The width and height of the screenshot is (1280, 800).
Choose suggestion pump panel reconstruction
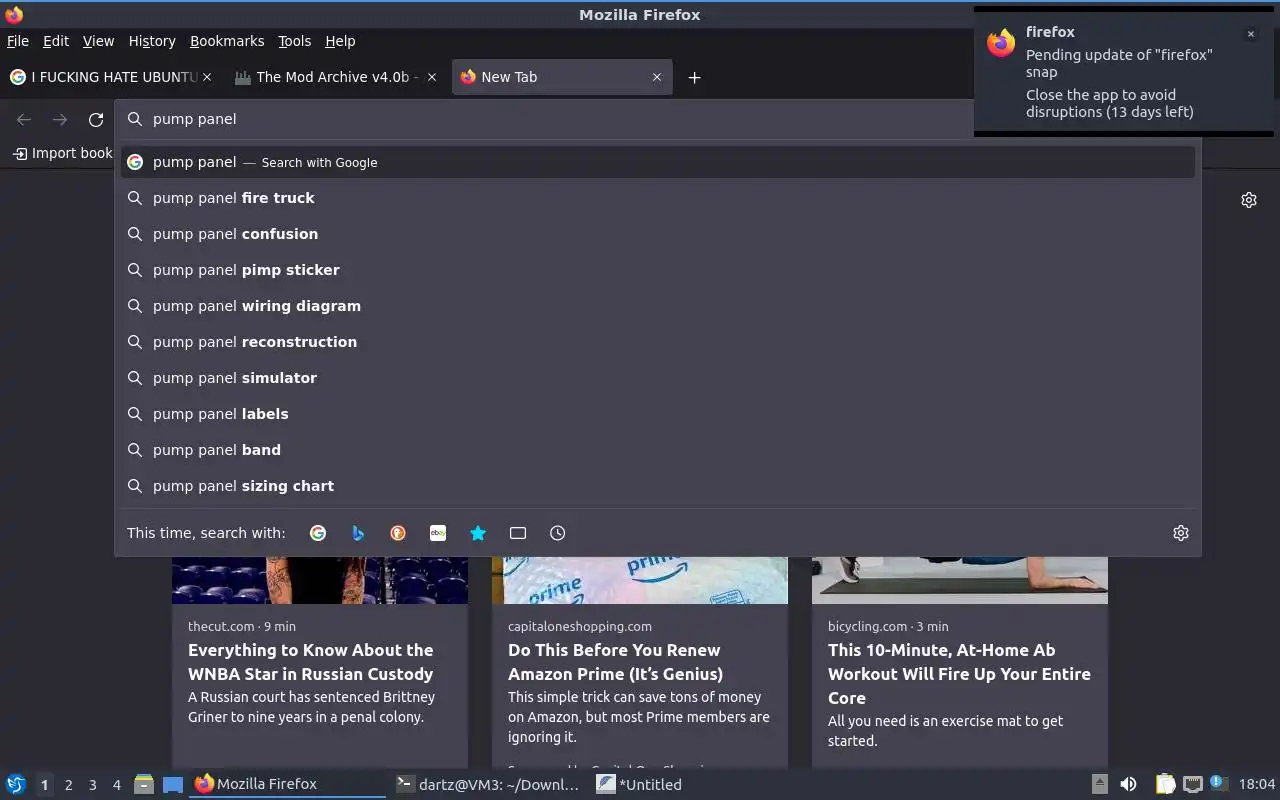[x=658, y=342]
